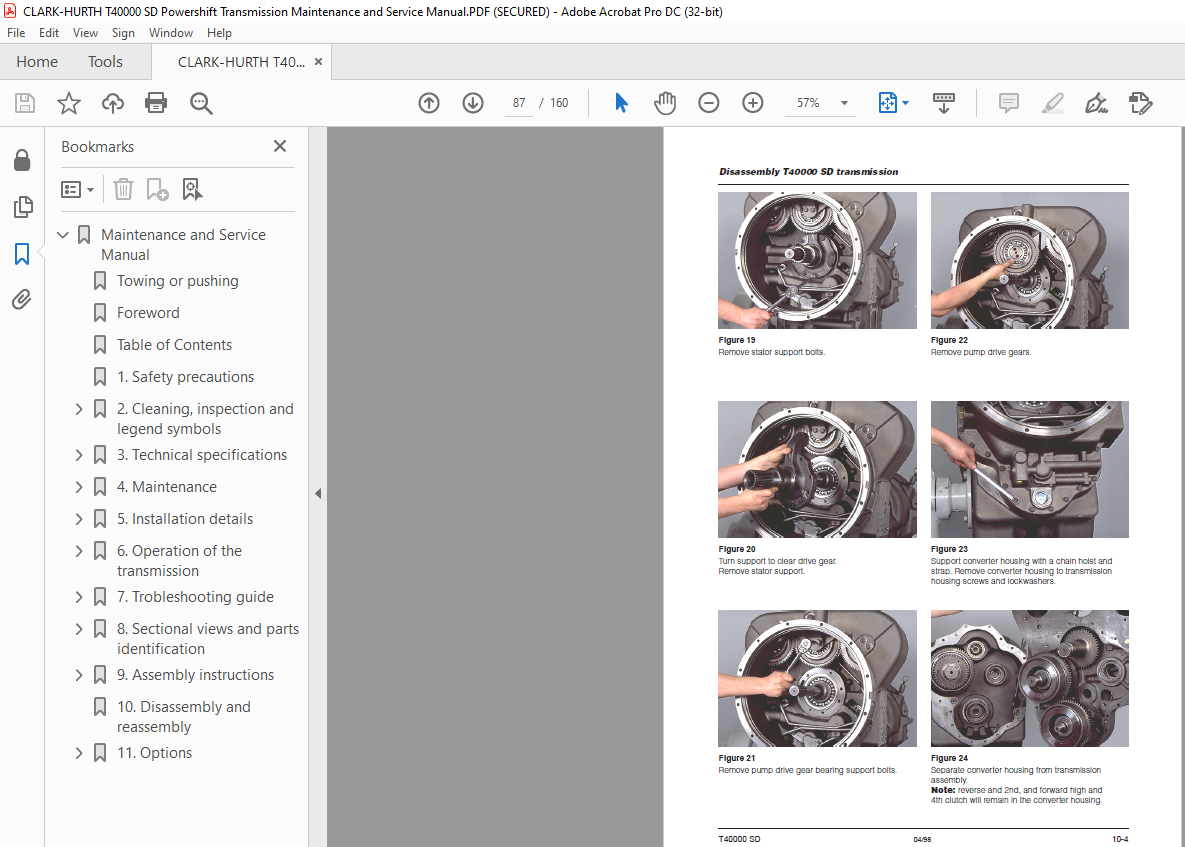Toggle the Bookmarks panel sidebar icon
This screenshot has width=1185, height=847.
point(22,254)
